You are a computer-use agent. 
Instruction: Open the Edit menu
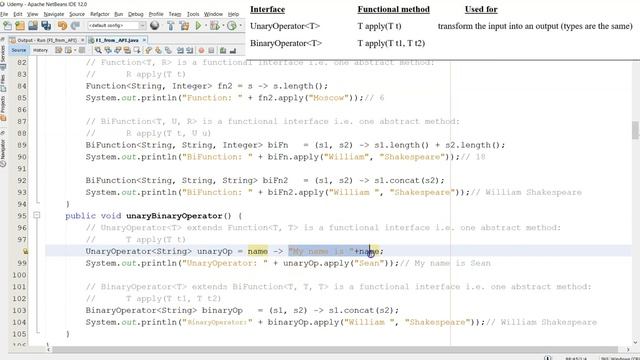click(18, 14)
